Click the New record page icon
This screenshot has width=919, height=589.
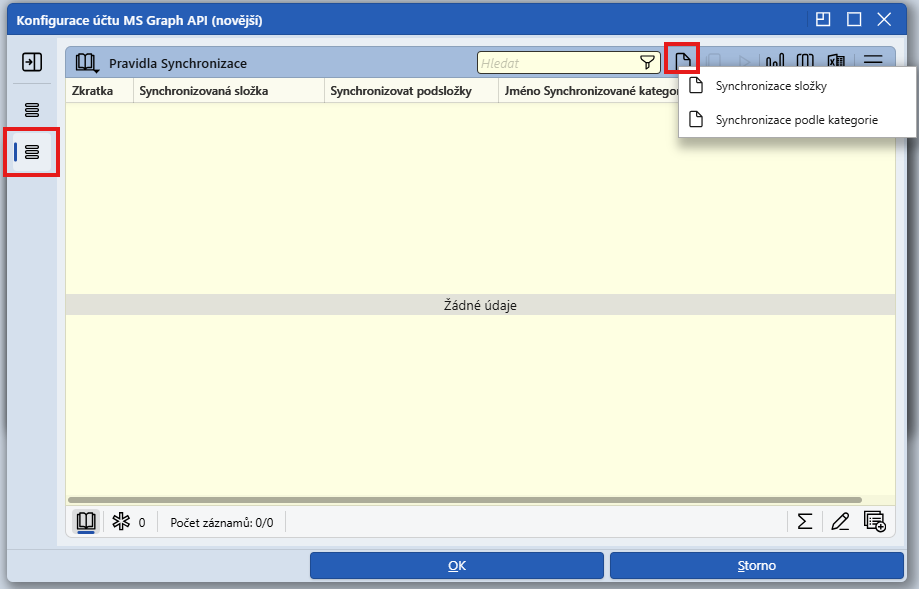pyautogui.click(x=682, y=60)
